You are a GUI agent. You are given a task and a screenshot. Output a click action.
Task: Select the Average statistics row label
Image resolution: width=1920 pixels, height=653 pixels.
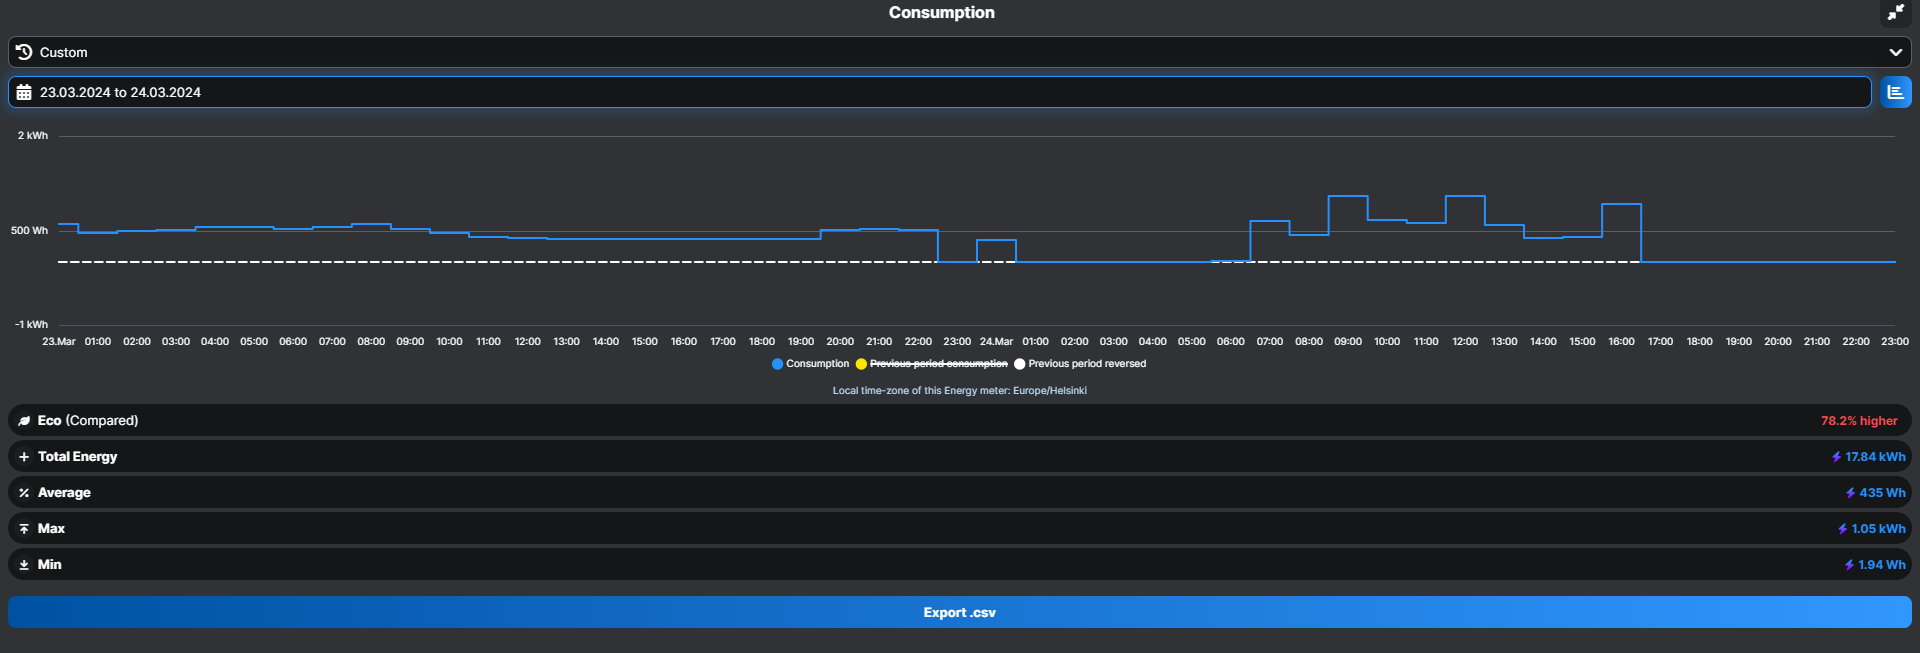coord(64,493)
